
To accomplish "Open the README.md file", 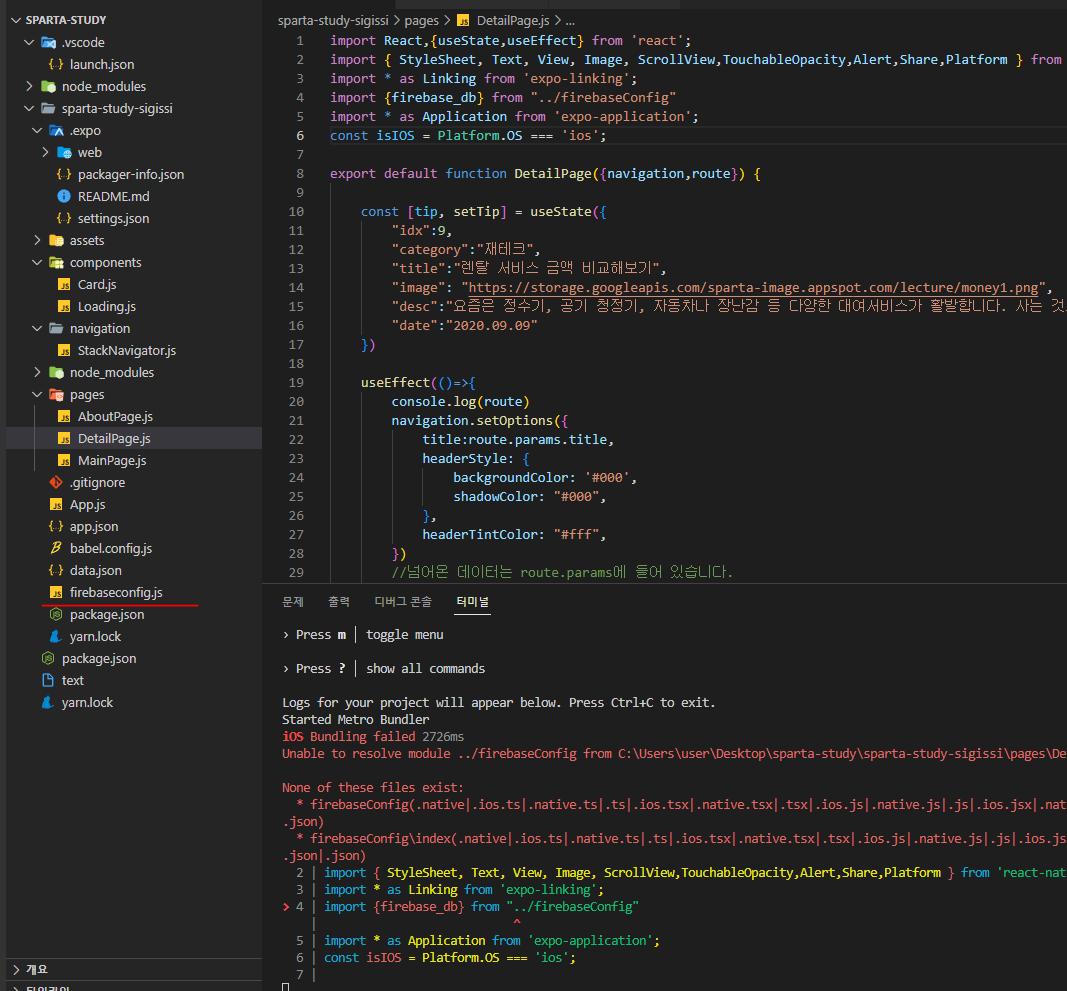I will pyautogui.click(x=113, y=197).
